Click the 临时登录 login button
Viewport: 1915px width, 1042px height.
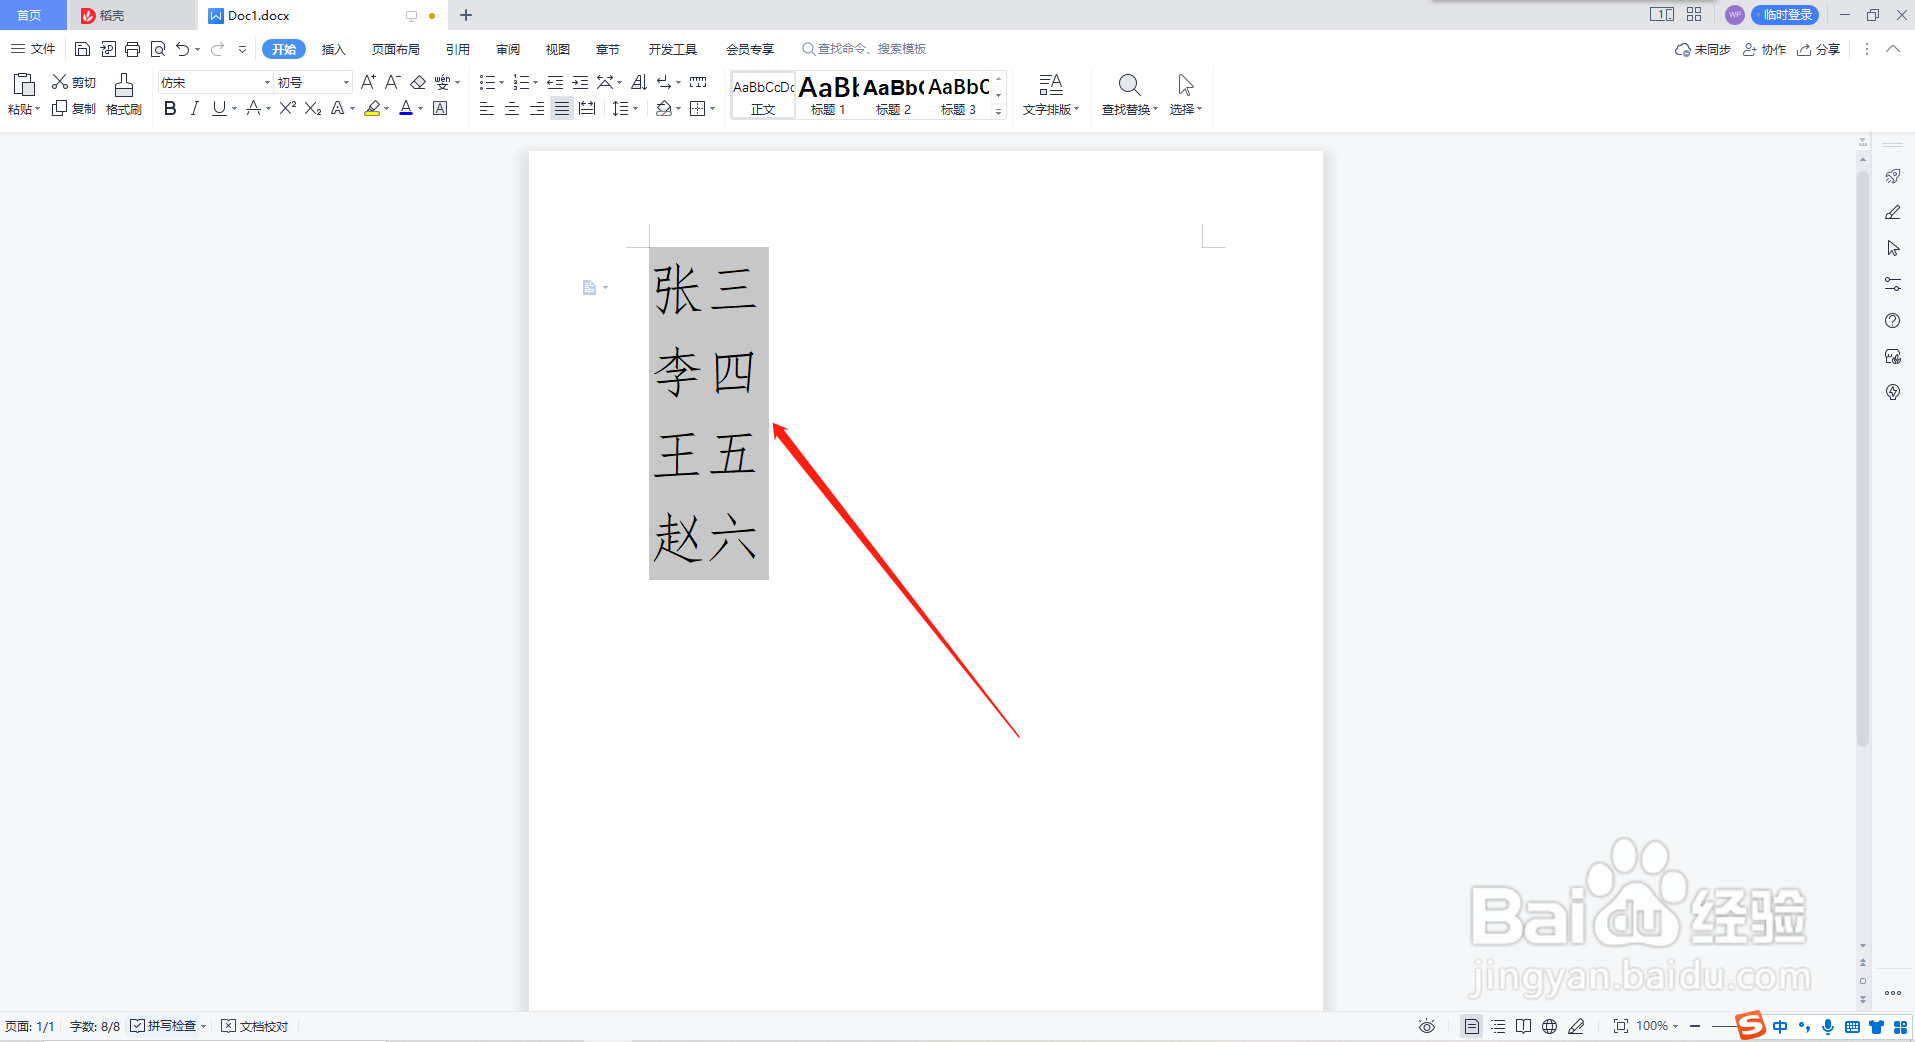tap(1787, 14)
